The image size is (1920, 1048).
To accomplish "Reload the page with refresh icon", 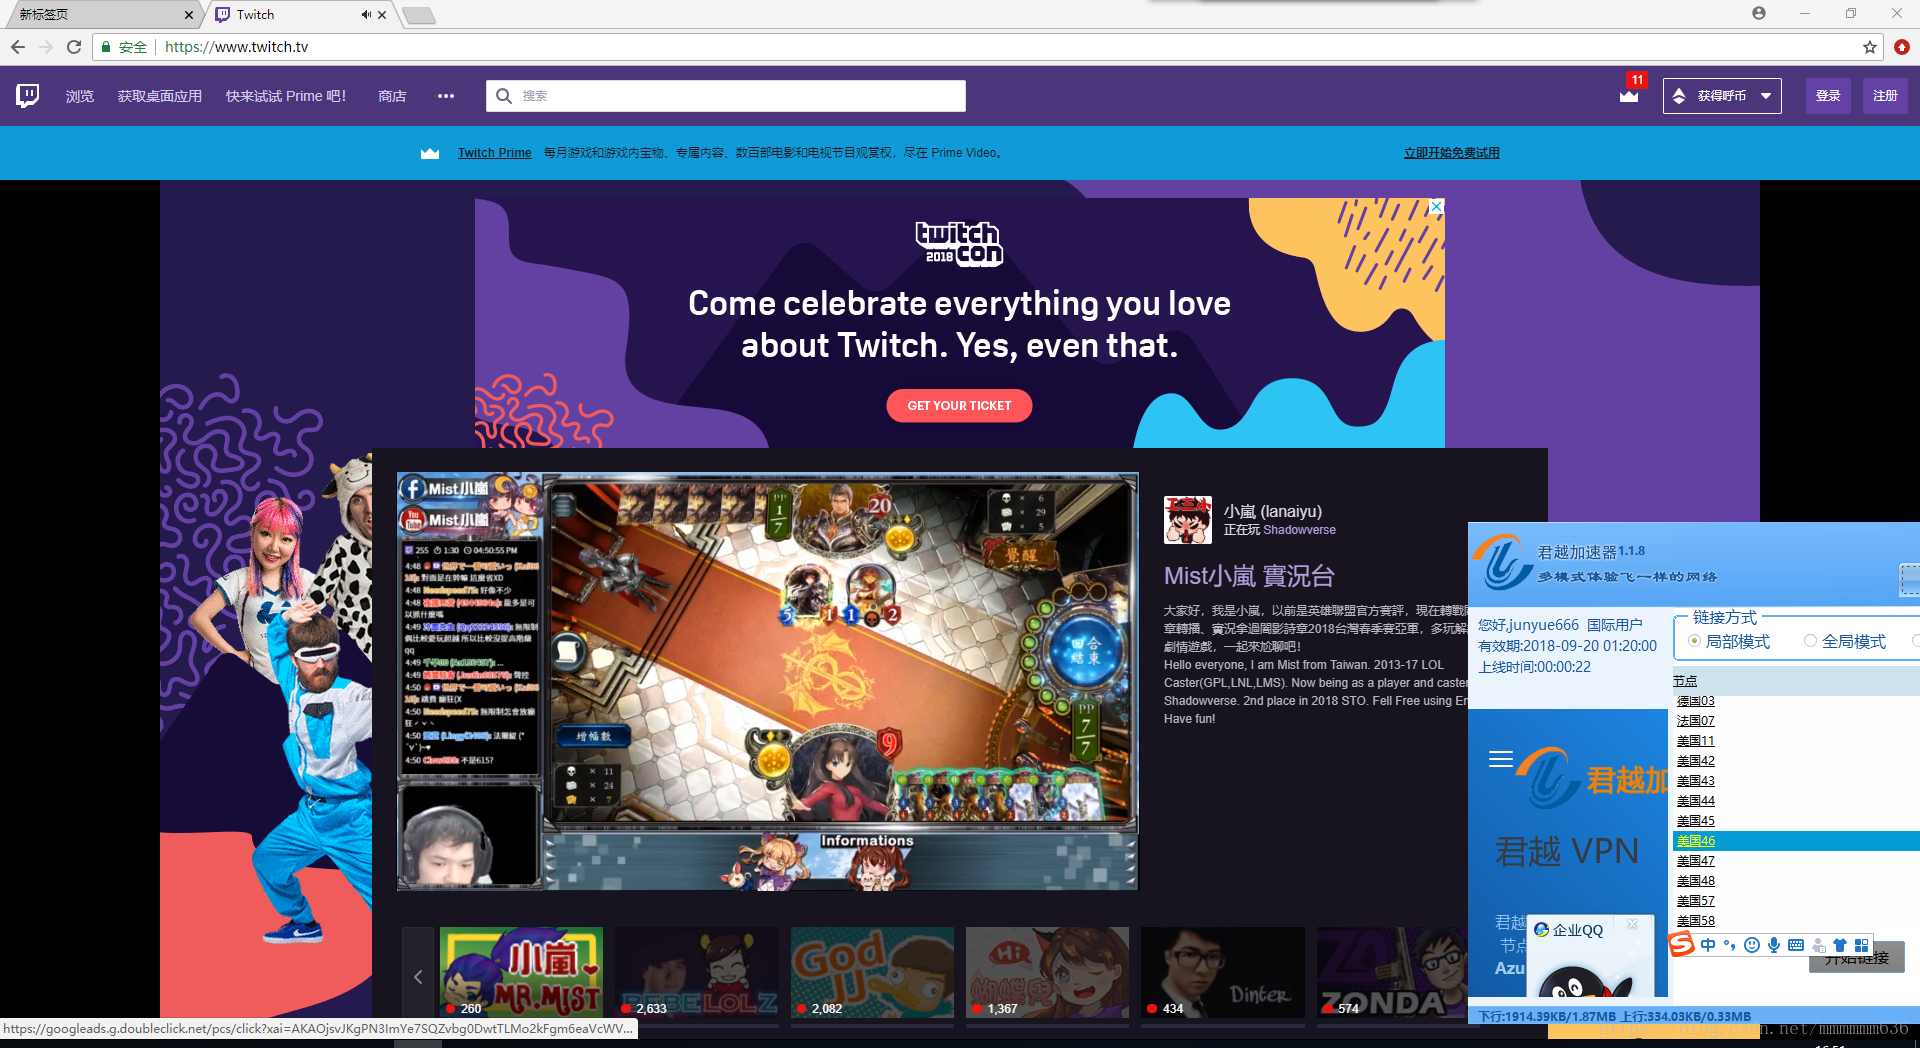I will (74, 47).
